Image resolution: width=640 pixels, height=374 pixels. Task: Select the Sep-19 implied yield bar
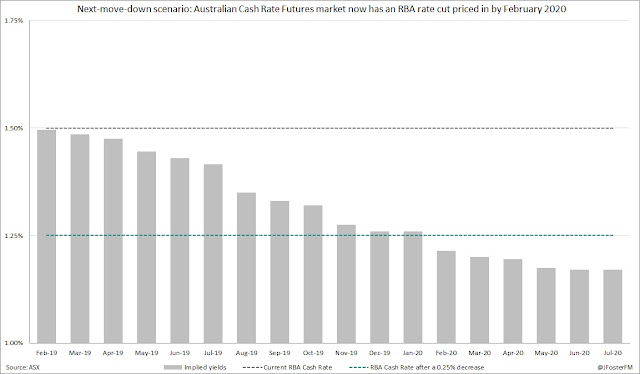(280, 272)
